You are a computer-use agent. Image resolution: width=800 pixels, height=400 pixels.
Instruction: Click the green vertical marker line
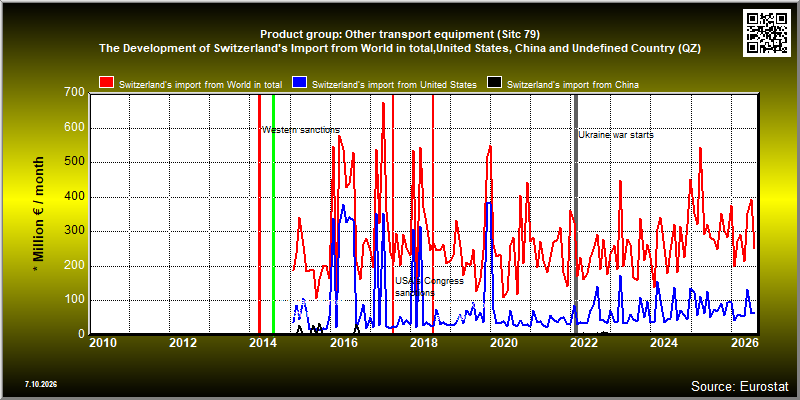tap(273, 214)
